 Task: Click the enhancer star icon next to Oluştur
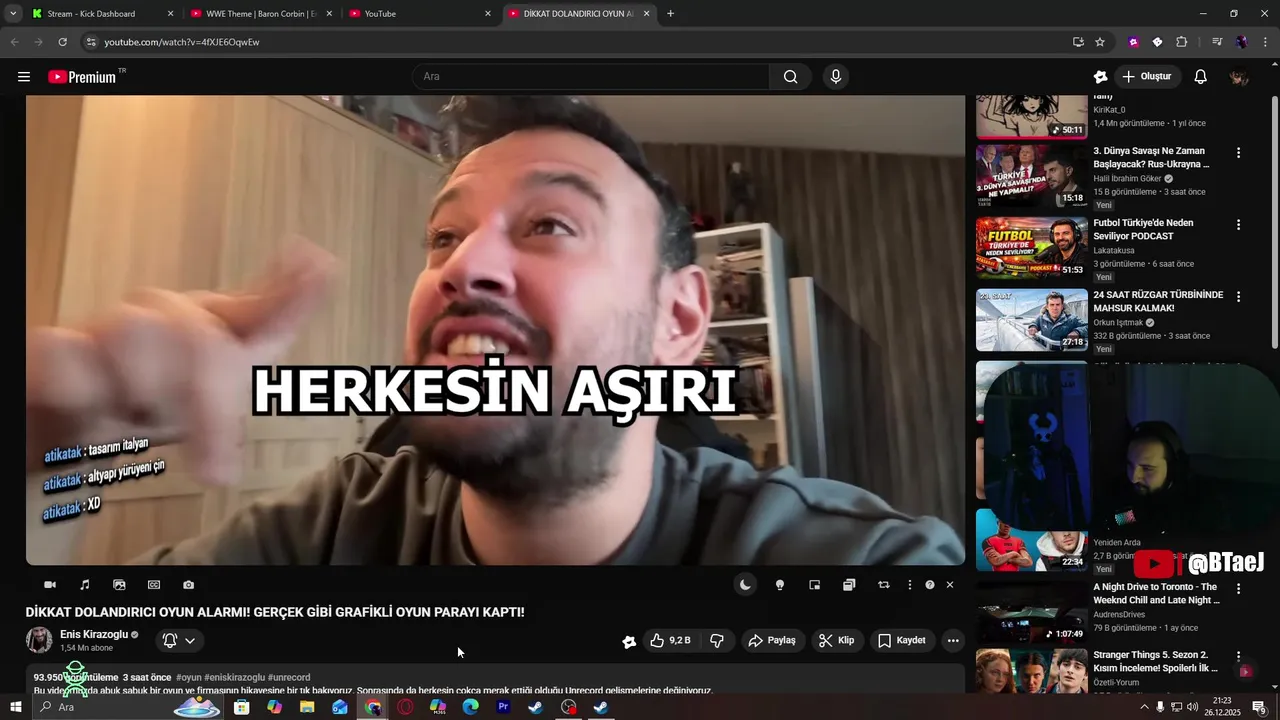[1101, 77]
